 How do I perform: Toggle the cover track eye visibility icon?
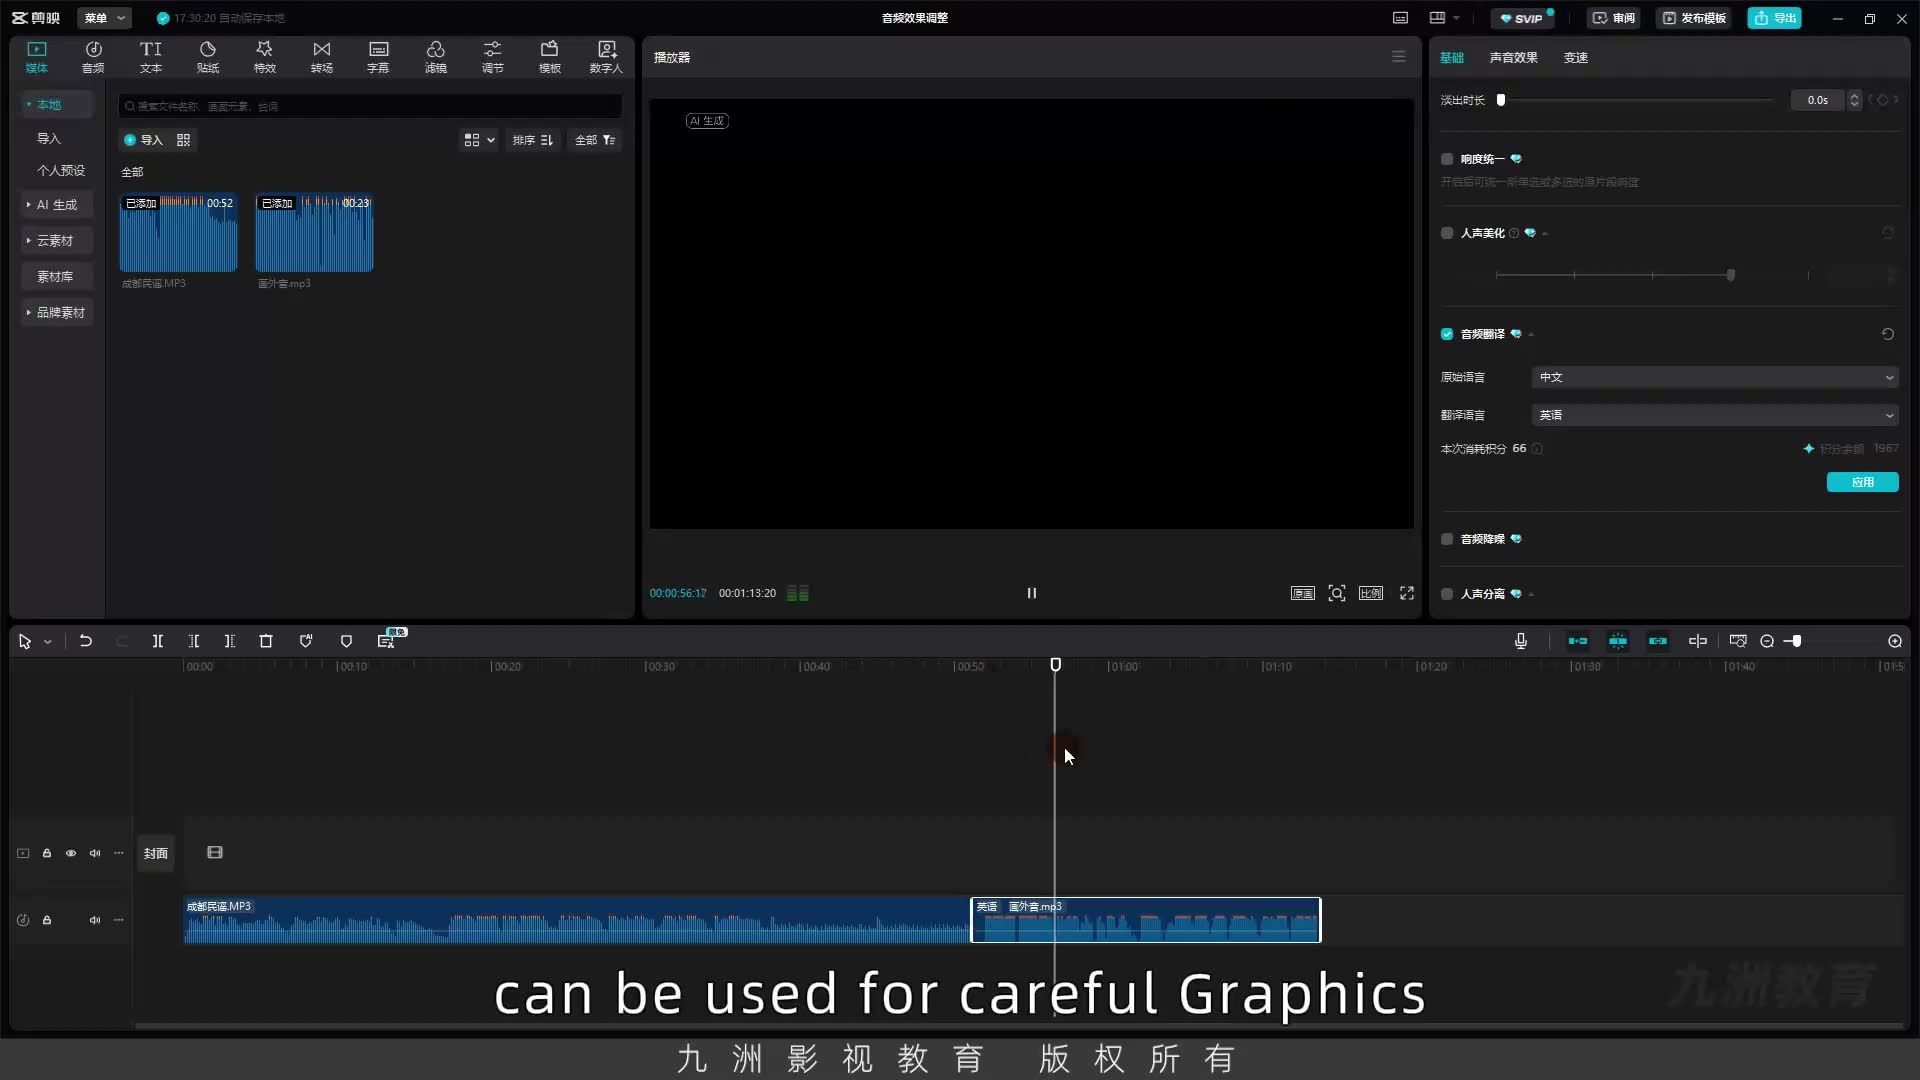coord(71,853)
